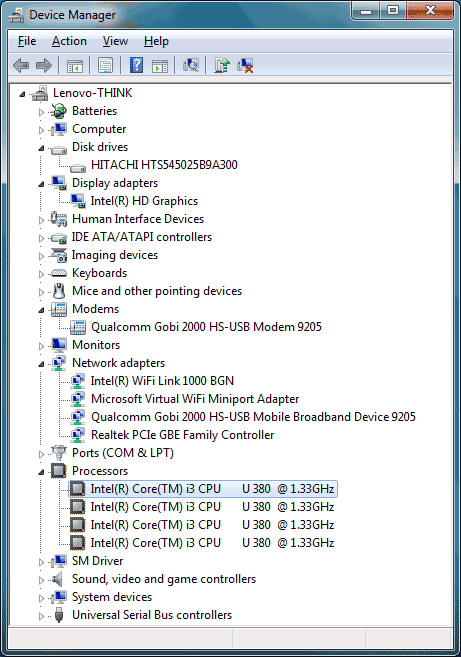This screenshot has width=461, height=657.
Task: Click the Display adapters category icon
Action: point(59,183)
